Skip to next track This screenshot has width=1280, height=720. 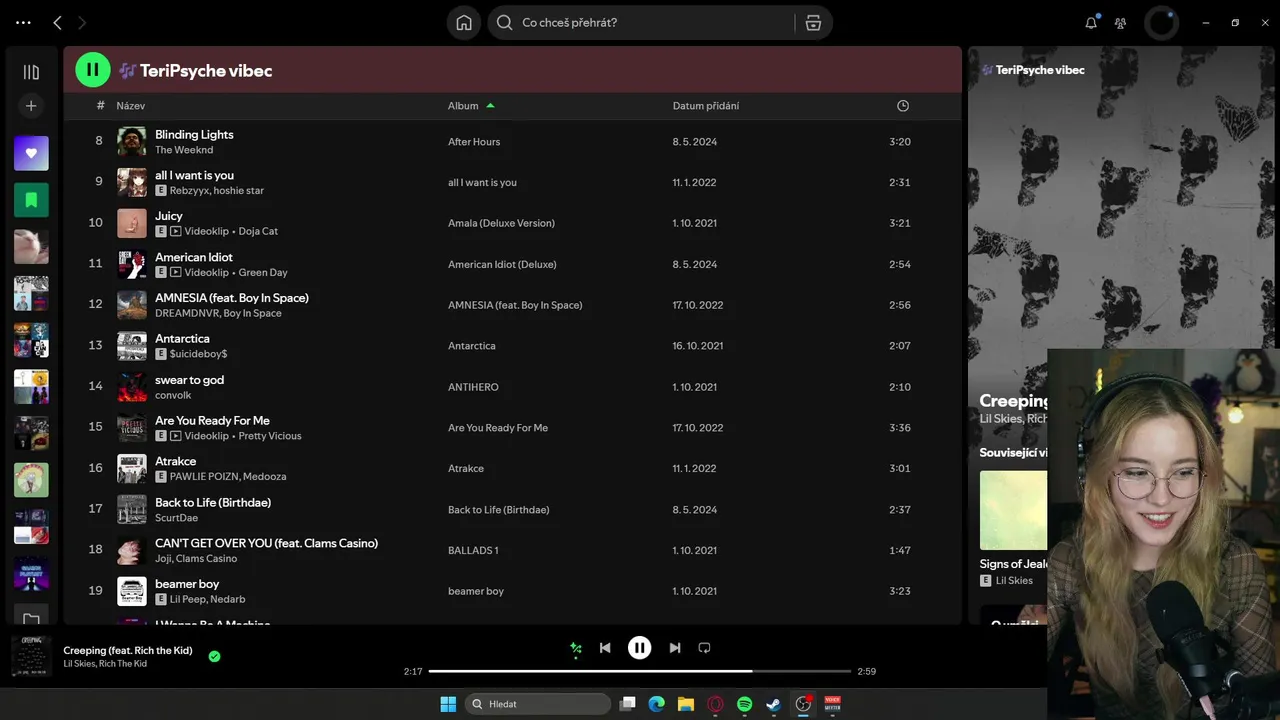coord(675,648)
